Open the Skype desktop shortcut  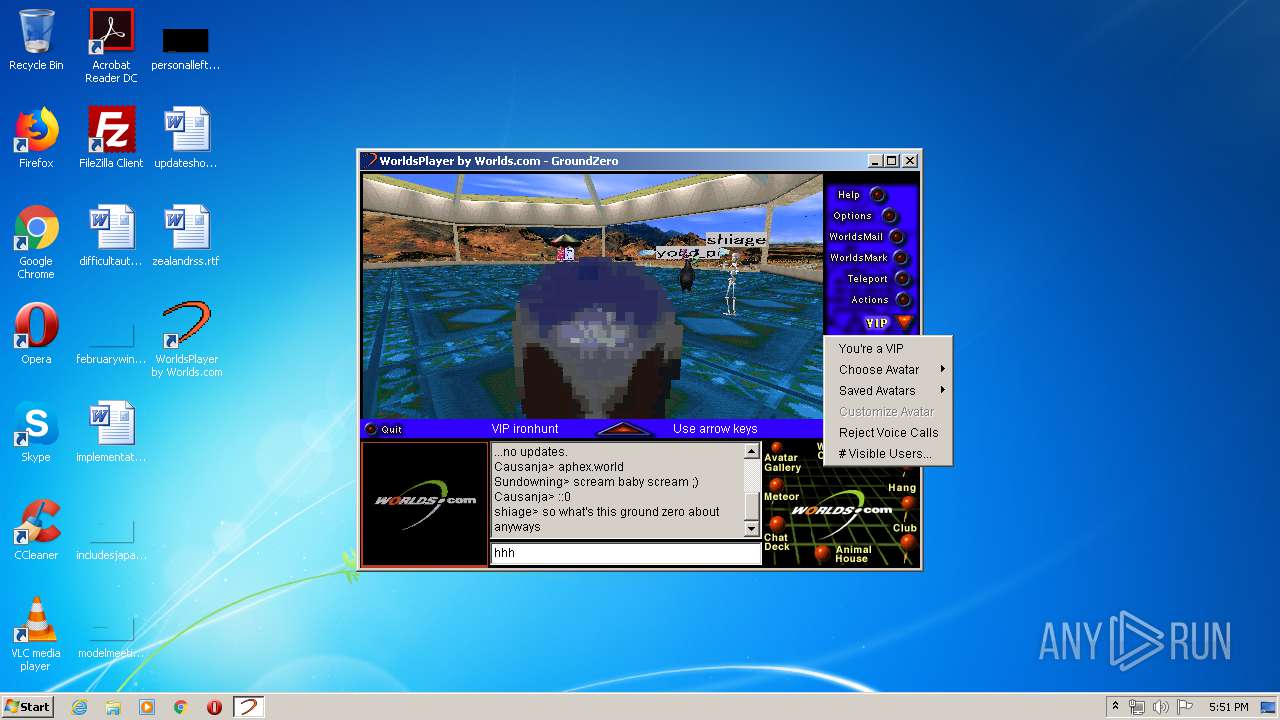tap(36, 432)
